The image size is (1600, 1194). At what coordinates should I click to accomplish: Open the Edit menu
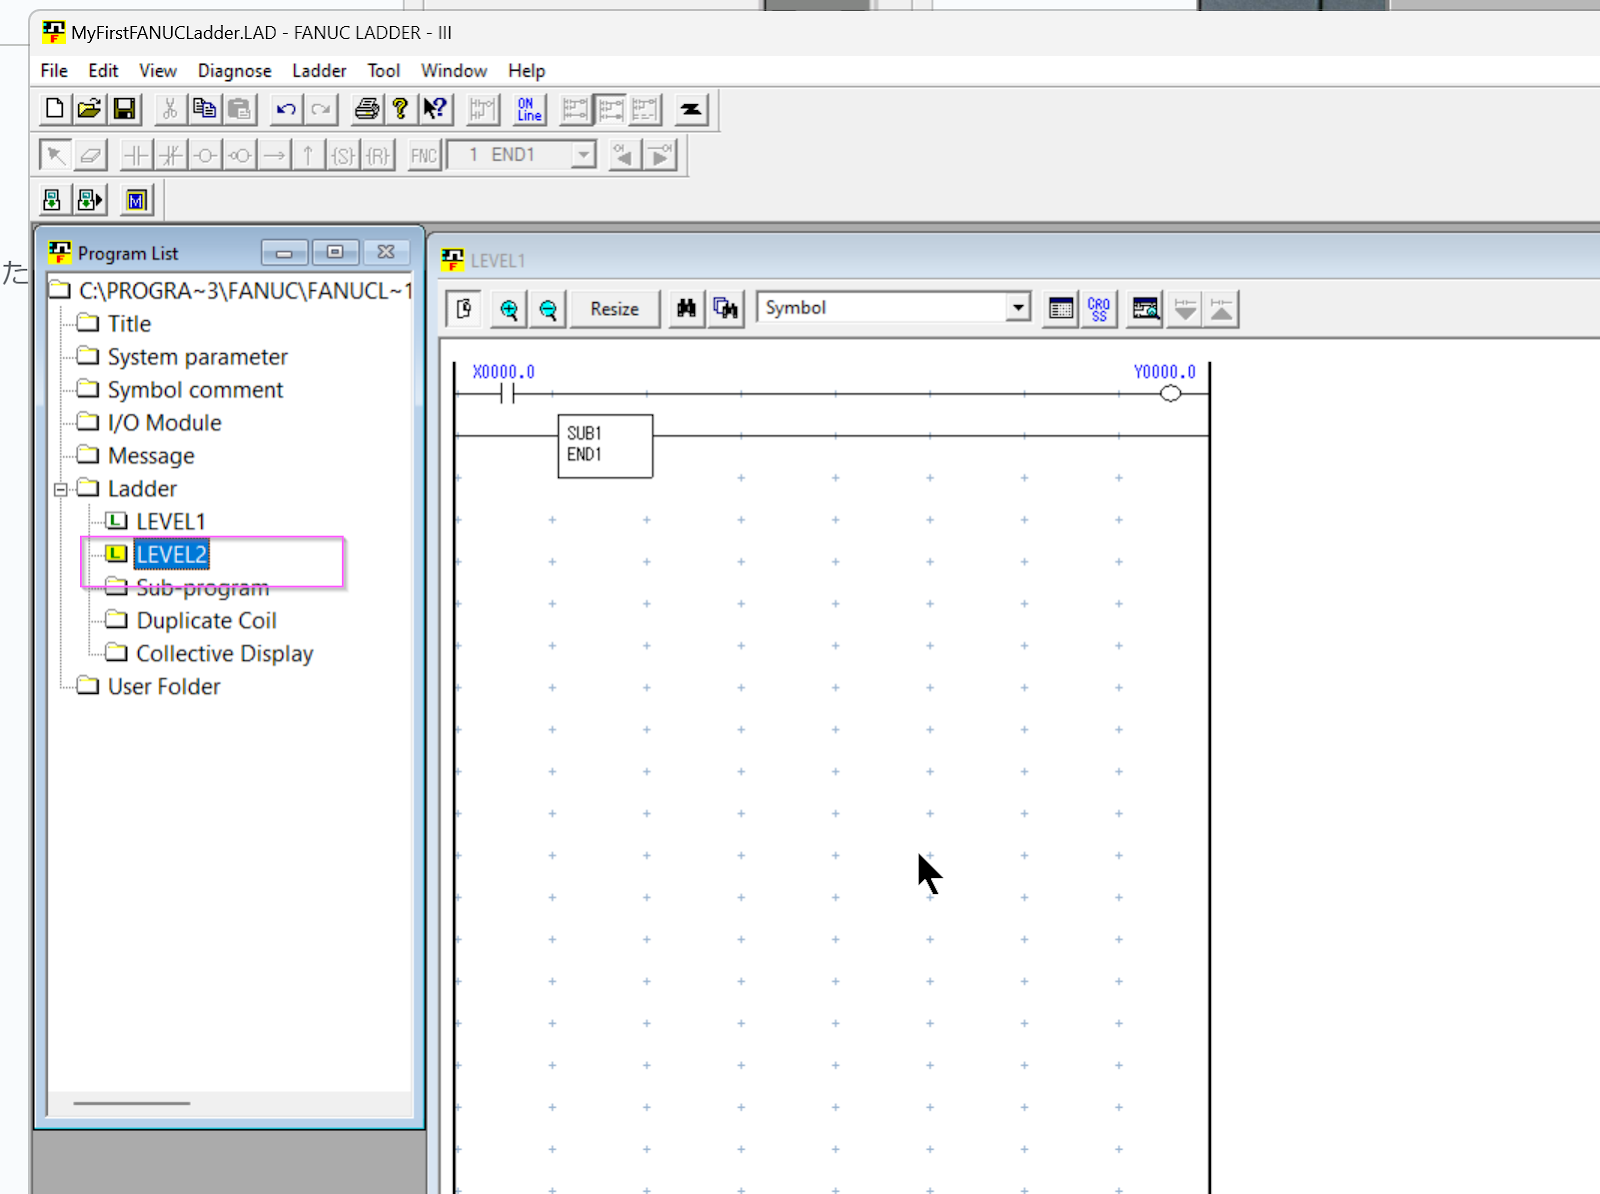[x=103, y=71]
